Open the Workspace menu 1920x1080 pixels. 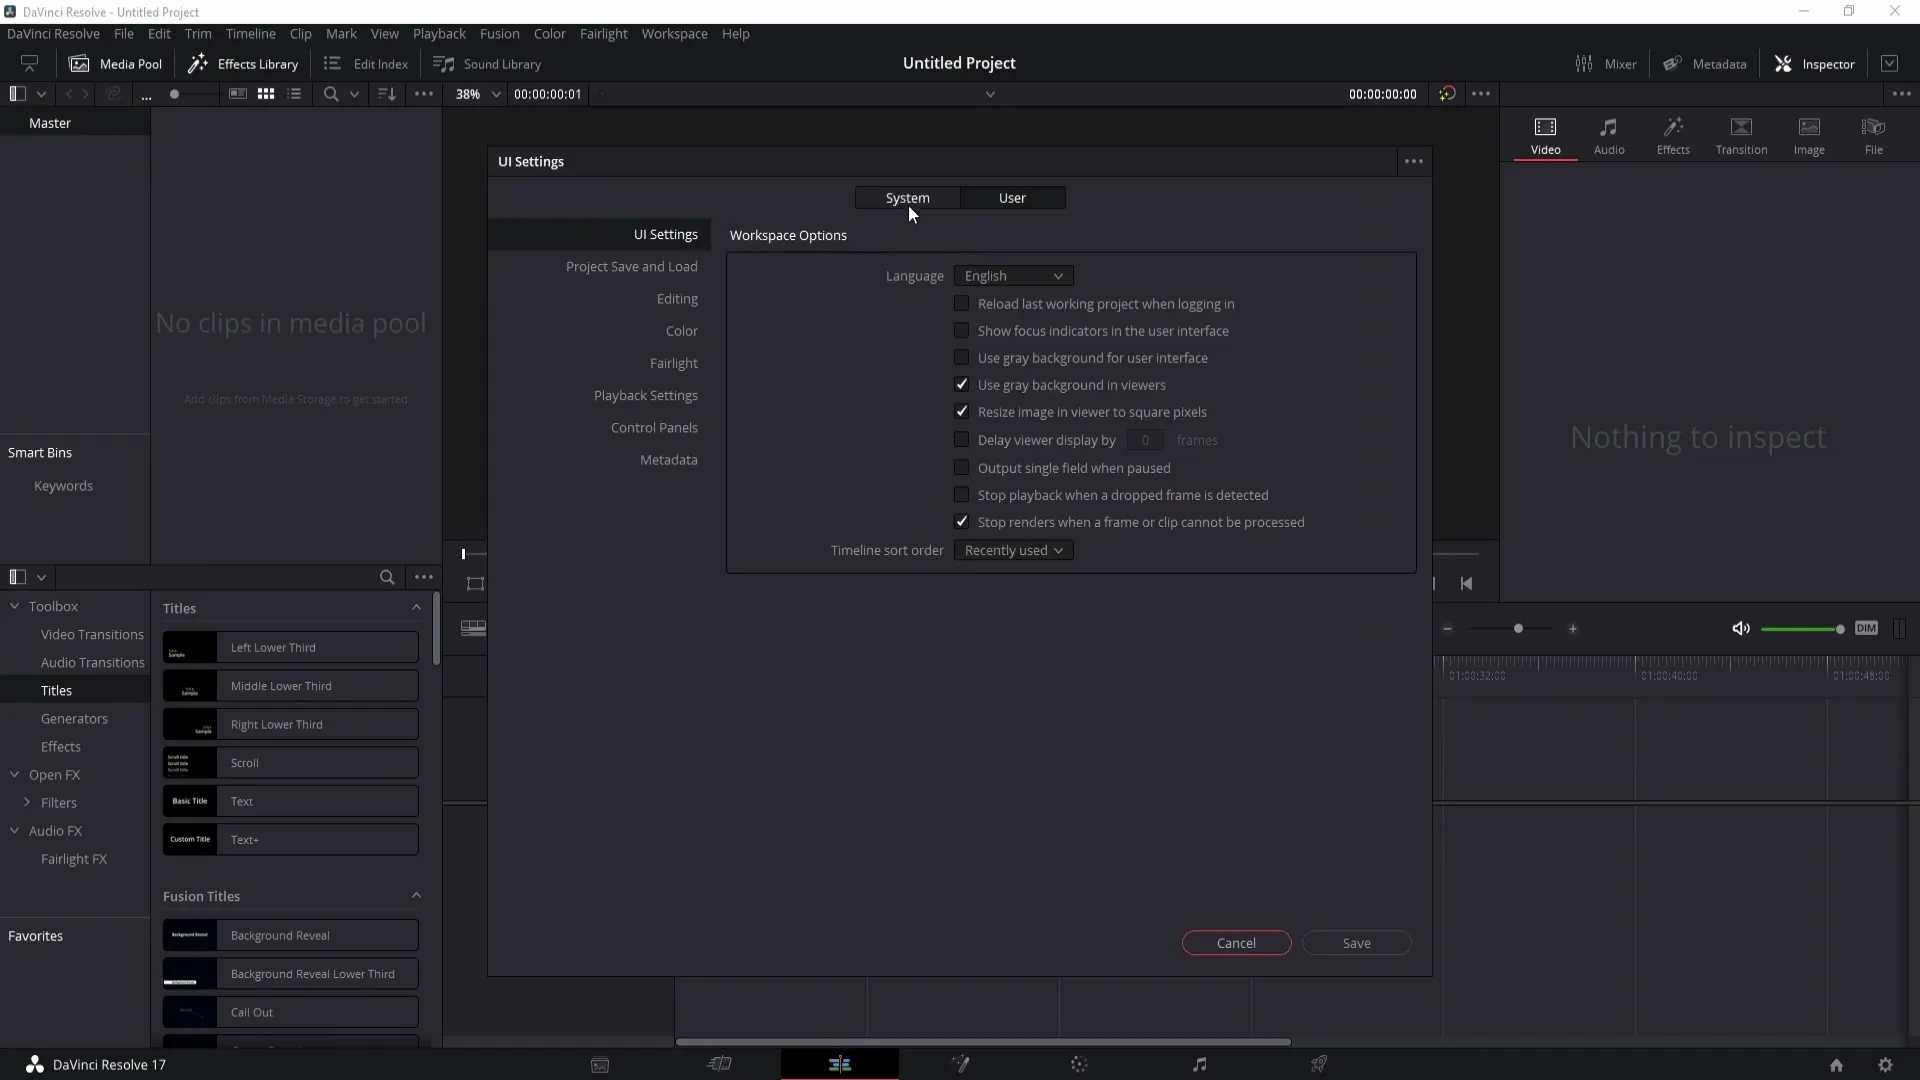674,33
